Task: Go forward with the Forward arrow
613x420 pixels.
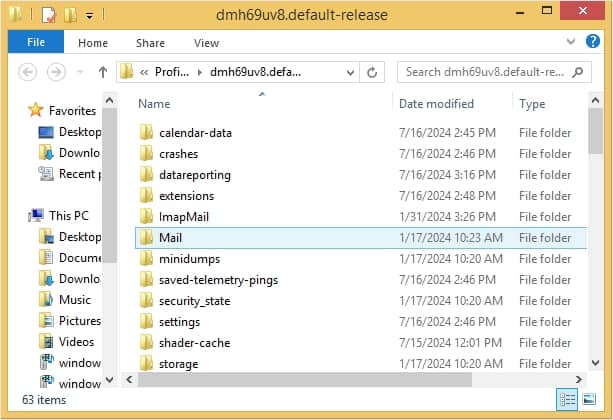Action: point(56,72)
